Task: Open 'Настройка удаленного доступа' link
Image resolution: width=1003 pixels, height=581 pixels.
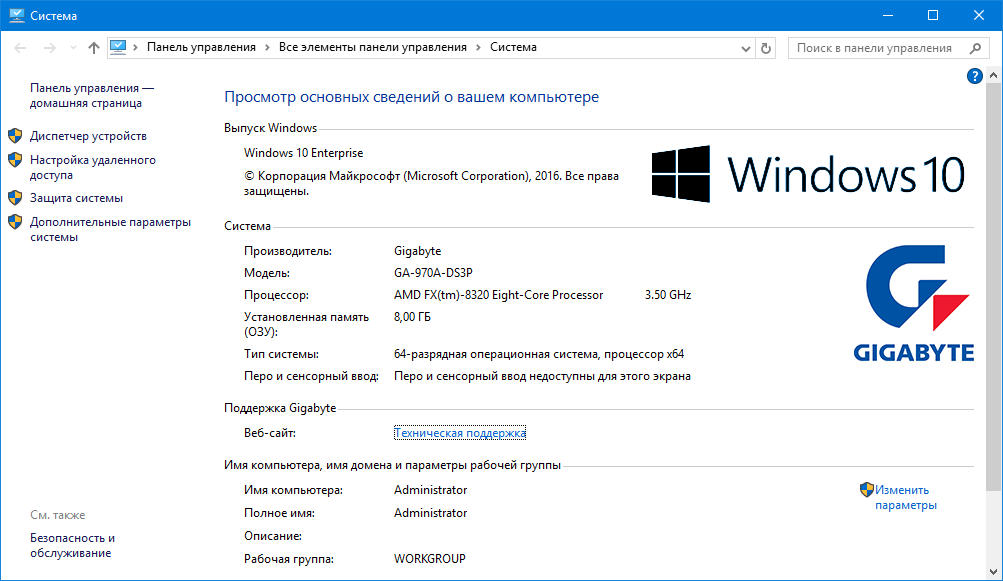Action: [x=93, y=167]
